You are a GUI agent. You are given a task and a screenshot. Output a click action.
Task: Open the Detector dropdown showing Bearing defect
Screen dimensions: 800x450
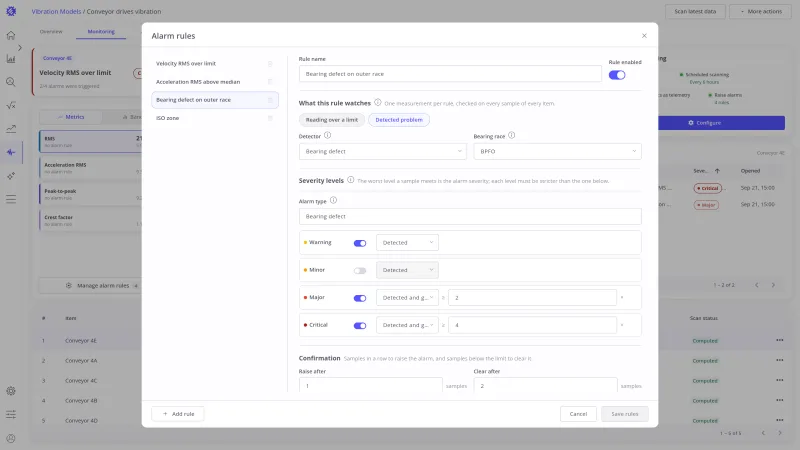(383, 152)
